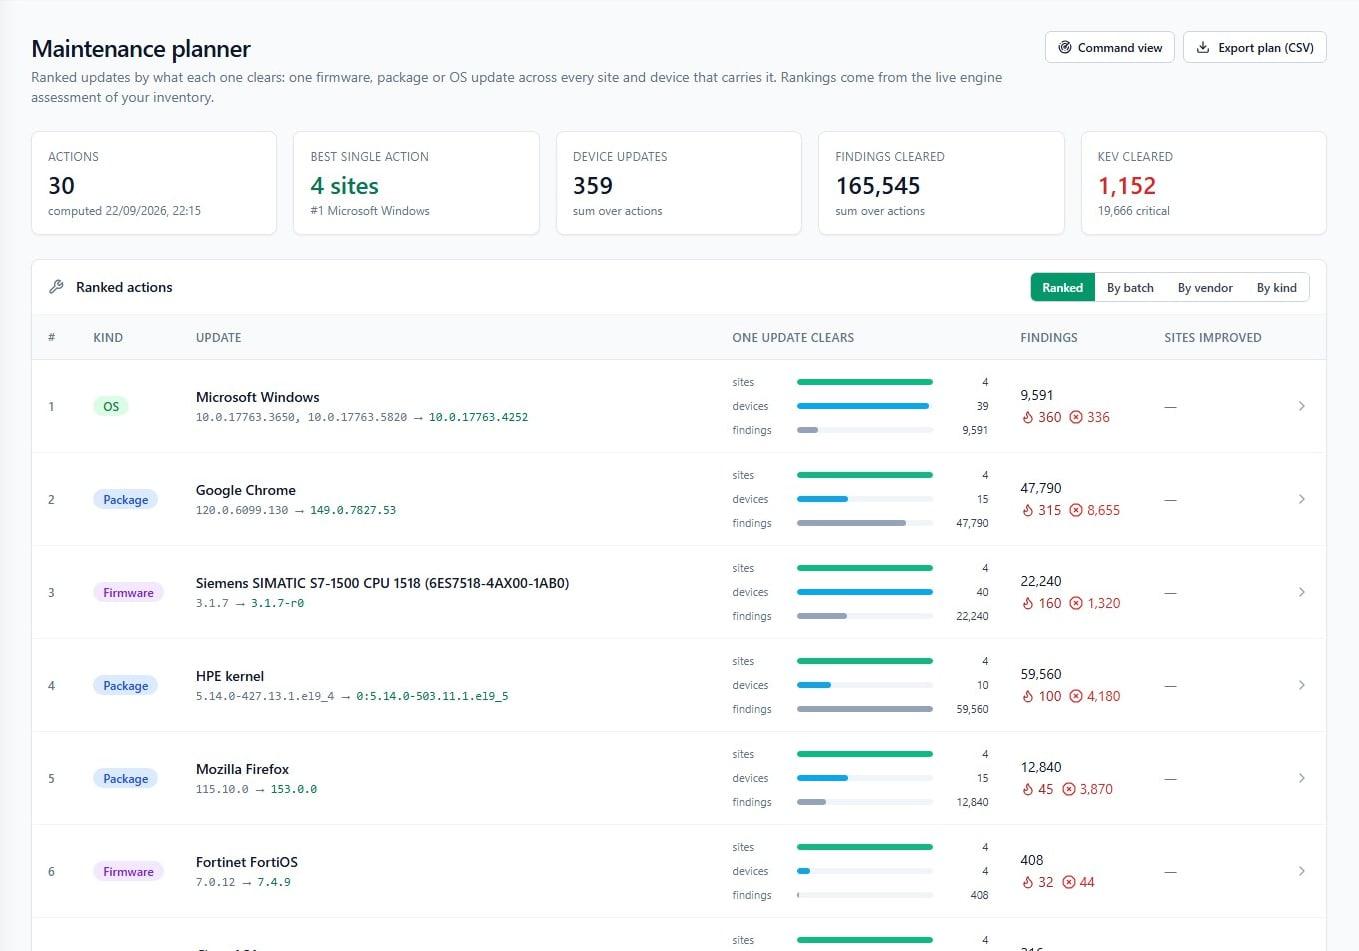
Task: Click the Firmware badge for Fortinet FortiOS
Action: coord(128,871)
